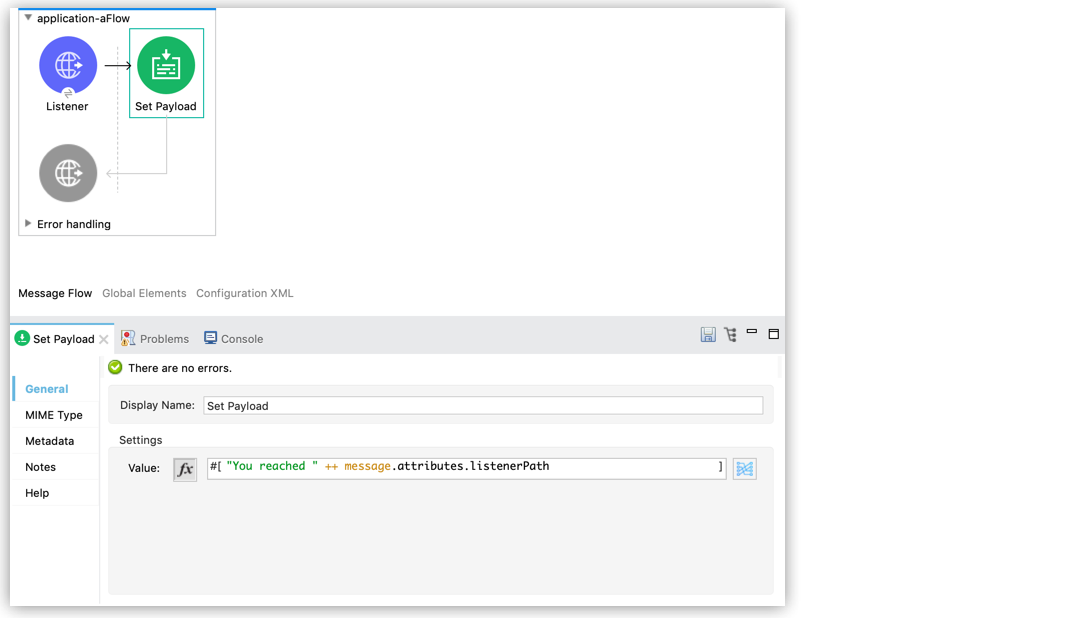The width and height of the screenshot is (1081, 618).
Task: Close the Set Payload properties tab
Action: [x=104, y=338]
